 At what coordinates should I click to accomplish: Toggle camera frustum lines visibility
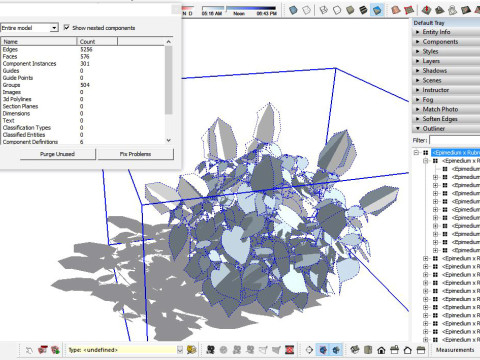coord(263,350)
